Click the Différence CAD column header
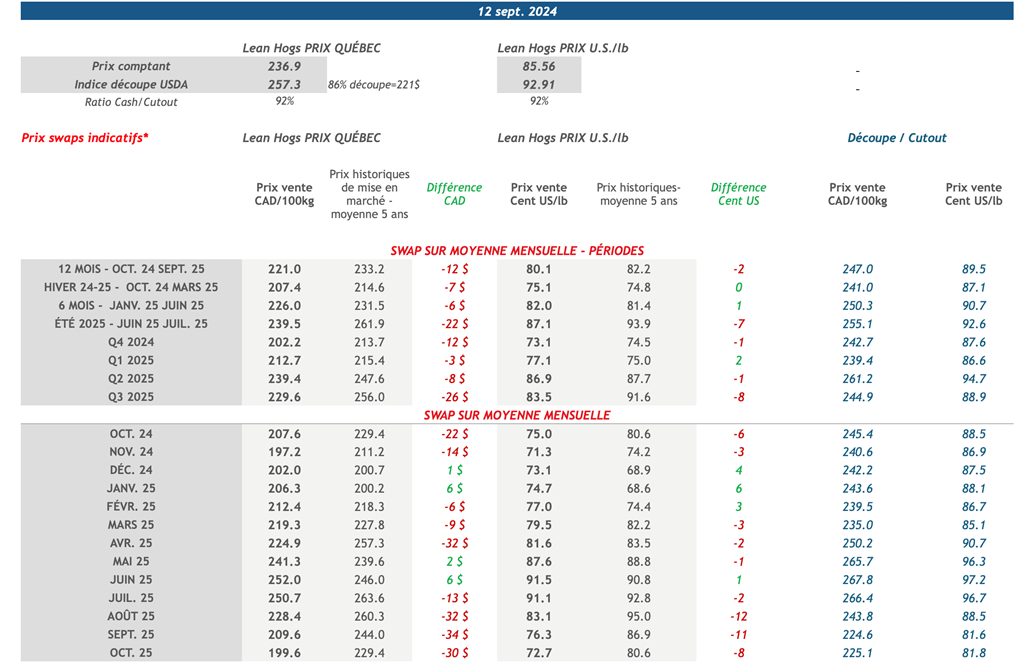 click(454, 194)
